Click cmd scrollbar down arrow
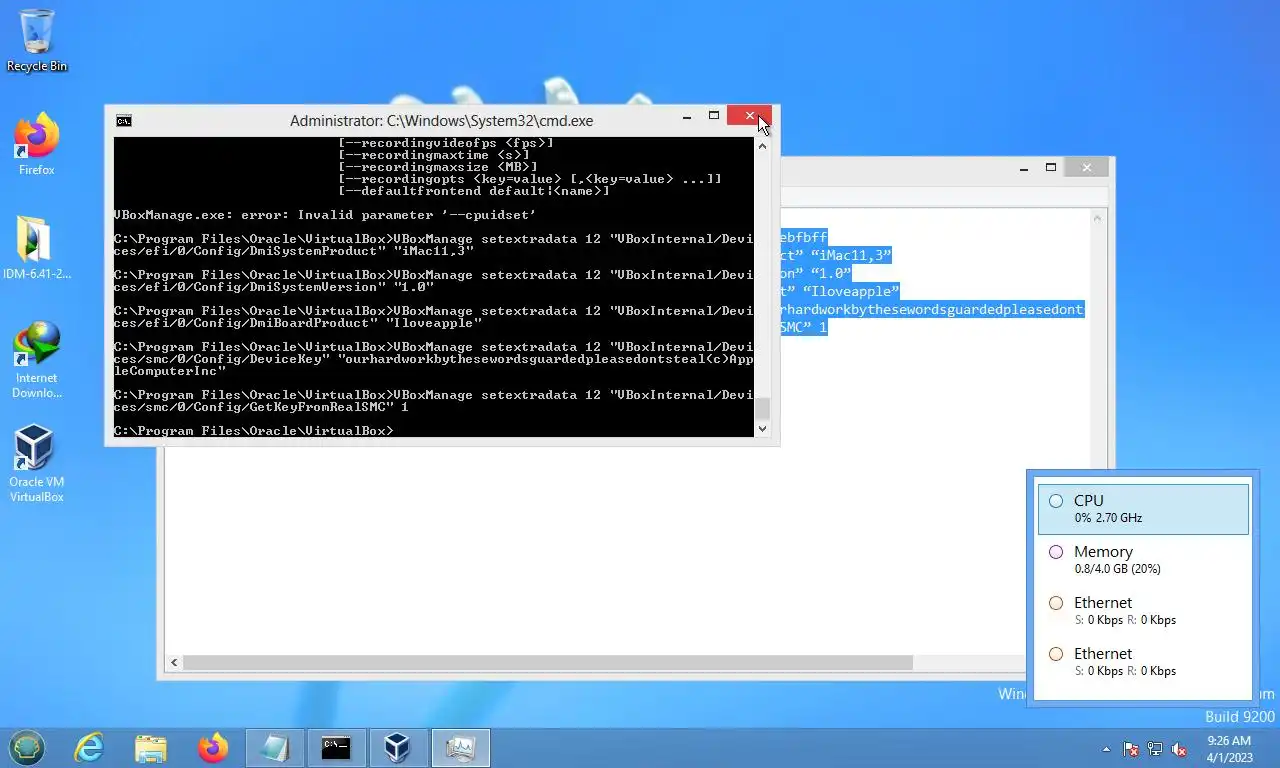1280x768 pixels. click(x=762, y=428)
